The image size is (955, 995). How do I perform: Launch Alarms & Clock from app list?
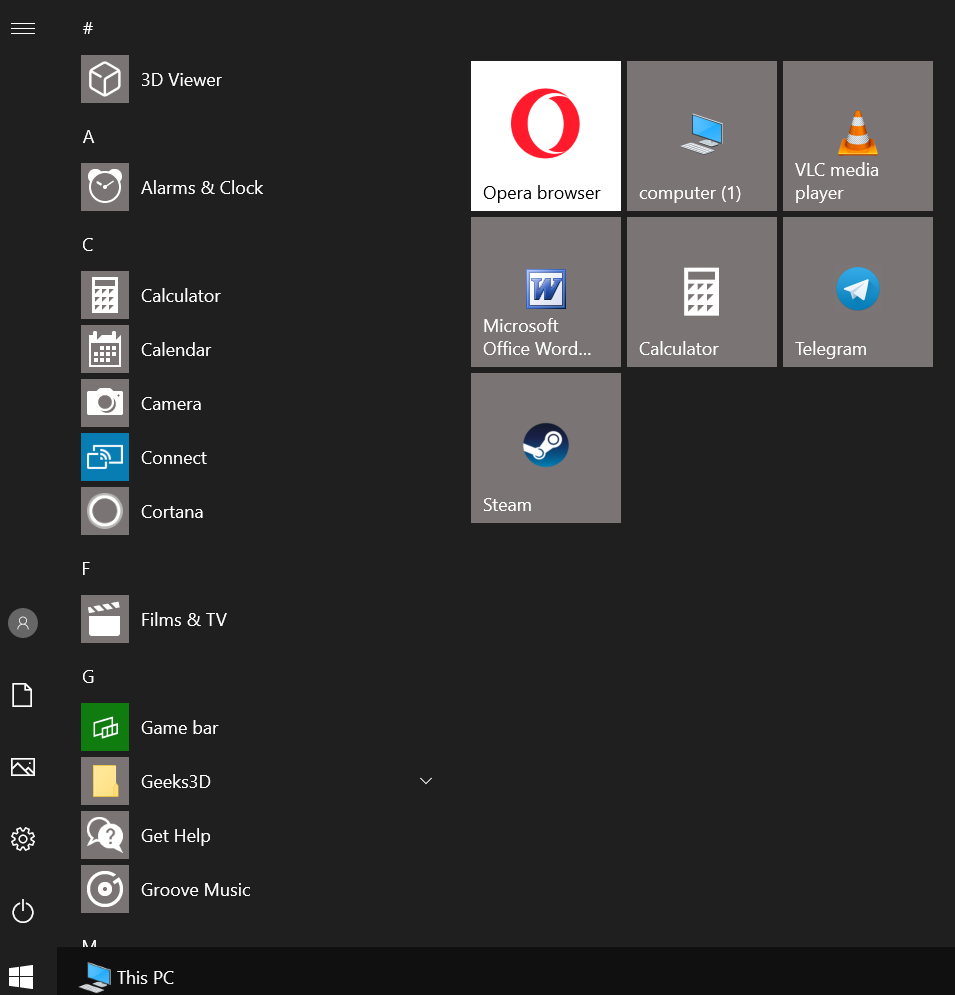tap(105, 187)
